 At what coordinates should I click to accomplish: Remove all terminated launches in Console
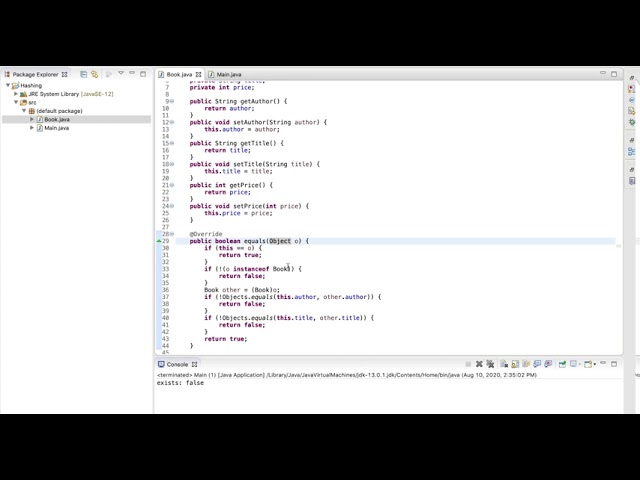click(x=490, y=364)
